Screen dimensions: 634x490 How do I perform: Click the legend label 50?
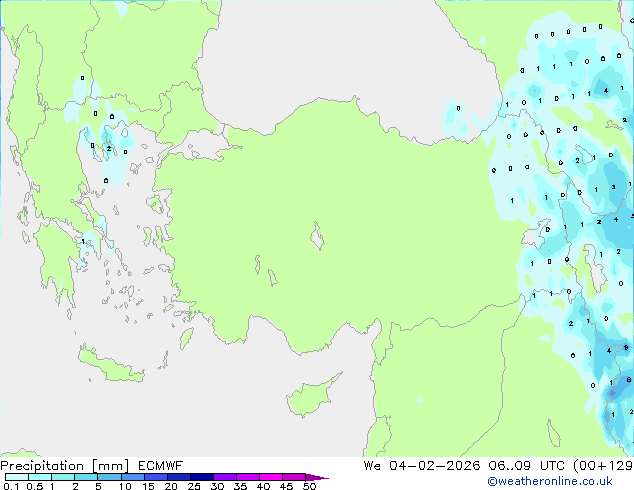pyautogui.click(x=309, y=486)
